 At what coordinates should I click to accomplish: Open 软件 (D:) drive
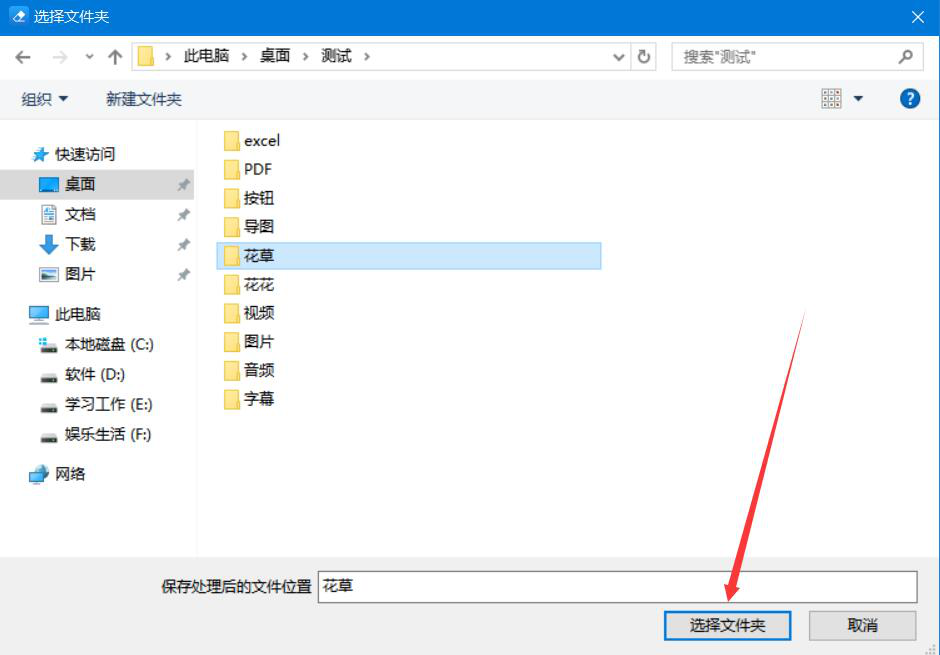point(82,375)
